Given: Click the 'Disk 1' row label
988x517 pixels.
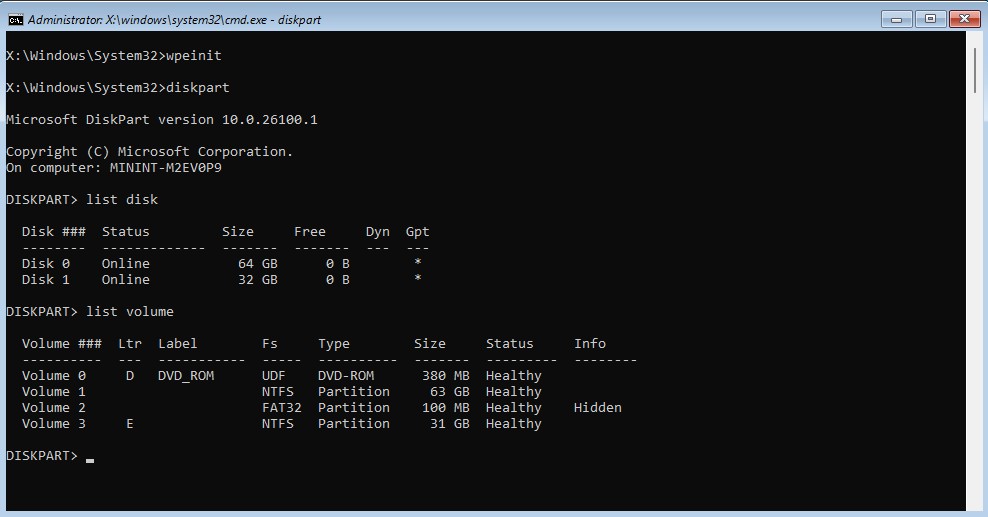Looking at the screenshot, I should click(x=45, y=280).
